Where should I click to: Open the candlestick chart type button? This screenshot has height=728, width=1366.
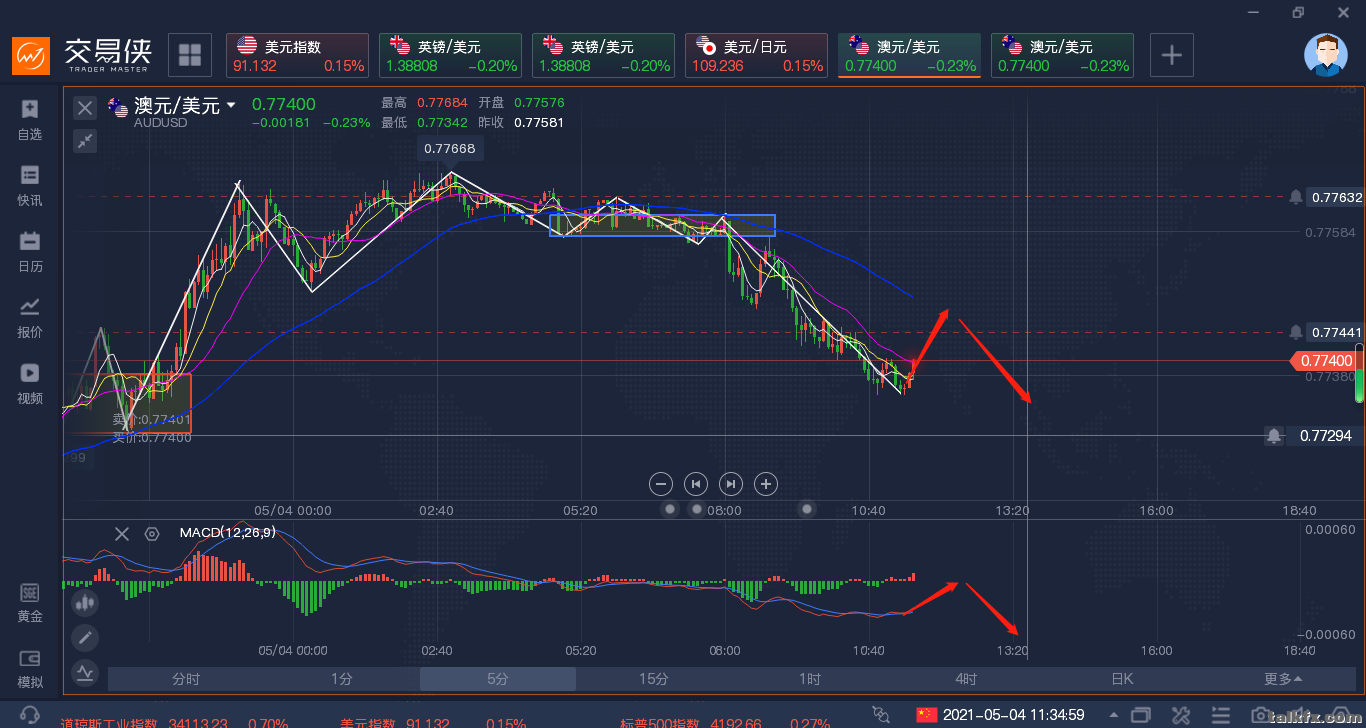coord(85,603)
